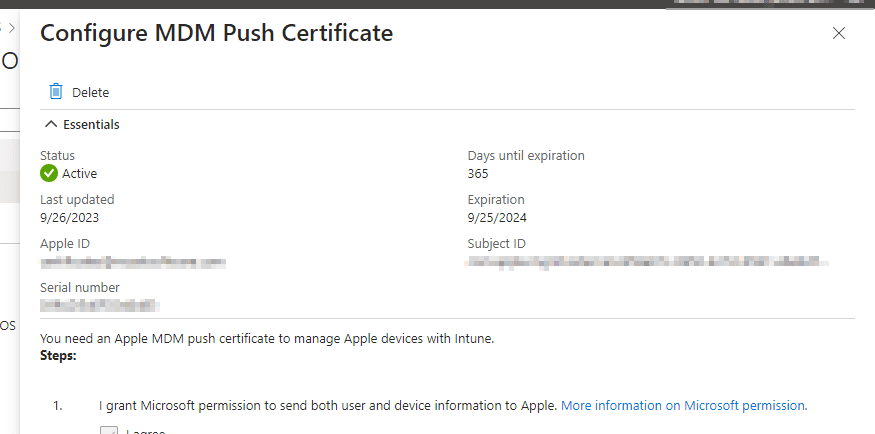Click the green Active status checkmark icon
875x434 pixels.
click(x=49, y=173)
